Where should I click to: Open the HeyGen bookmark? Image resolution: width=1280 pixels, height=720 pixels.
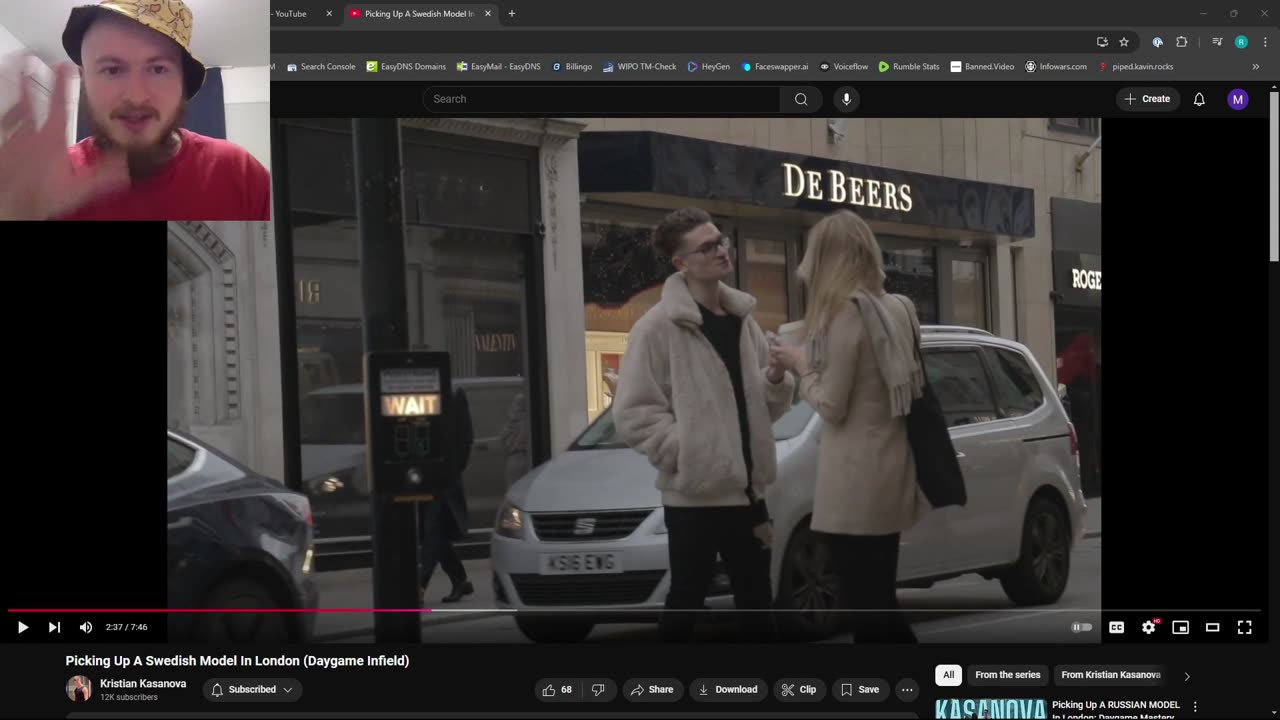(709, 67)
